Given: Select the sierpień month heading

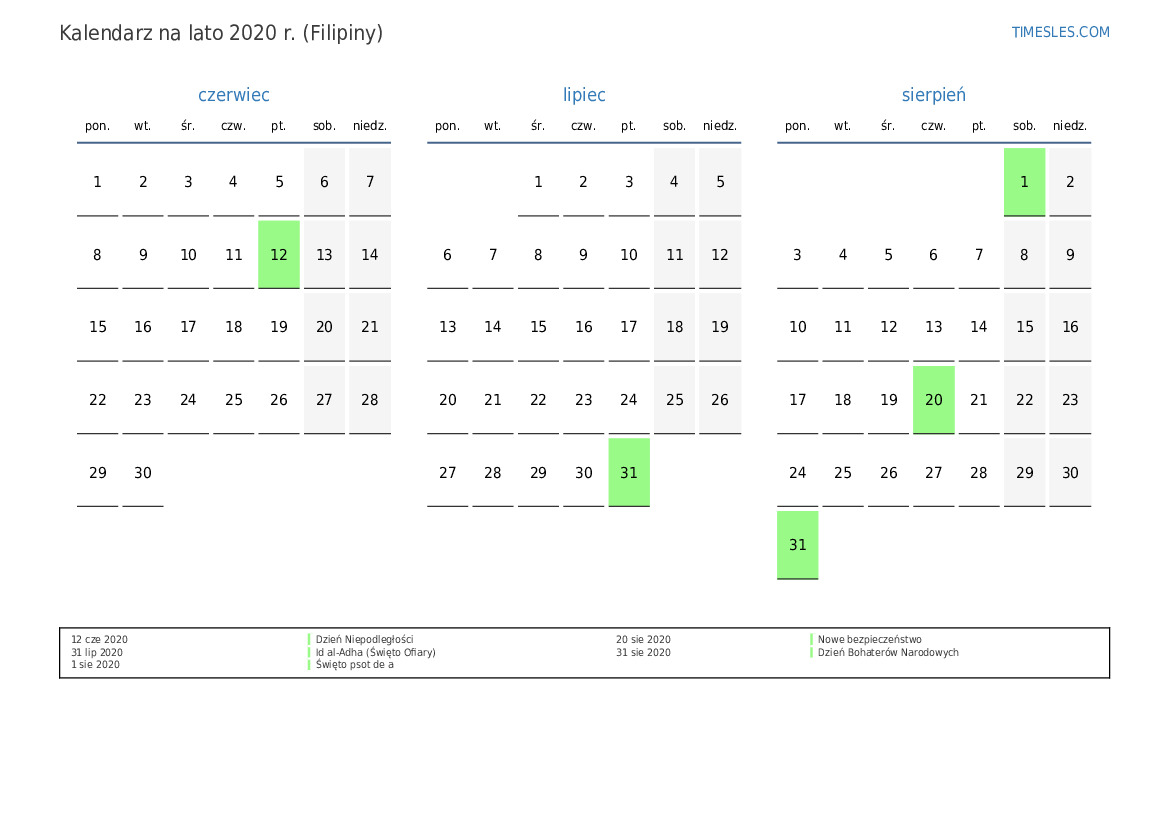Looking at the screenshot, I should (933, 95).
